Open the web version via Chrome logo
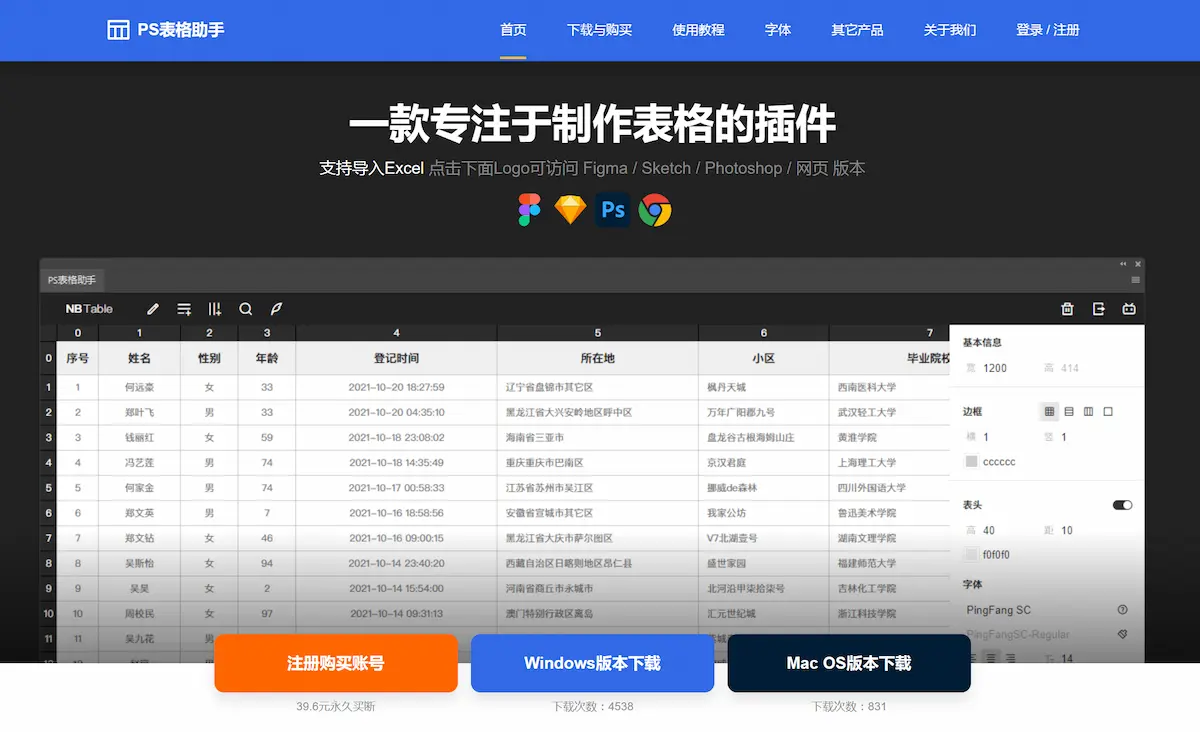The width and height of the screenshot is (1200, 732). coord(655,210)
